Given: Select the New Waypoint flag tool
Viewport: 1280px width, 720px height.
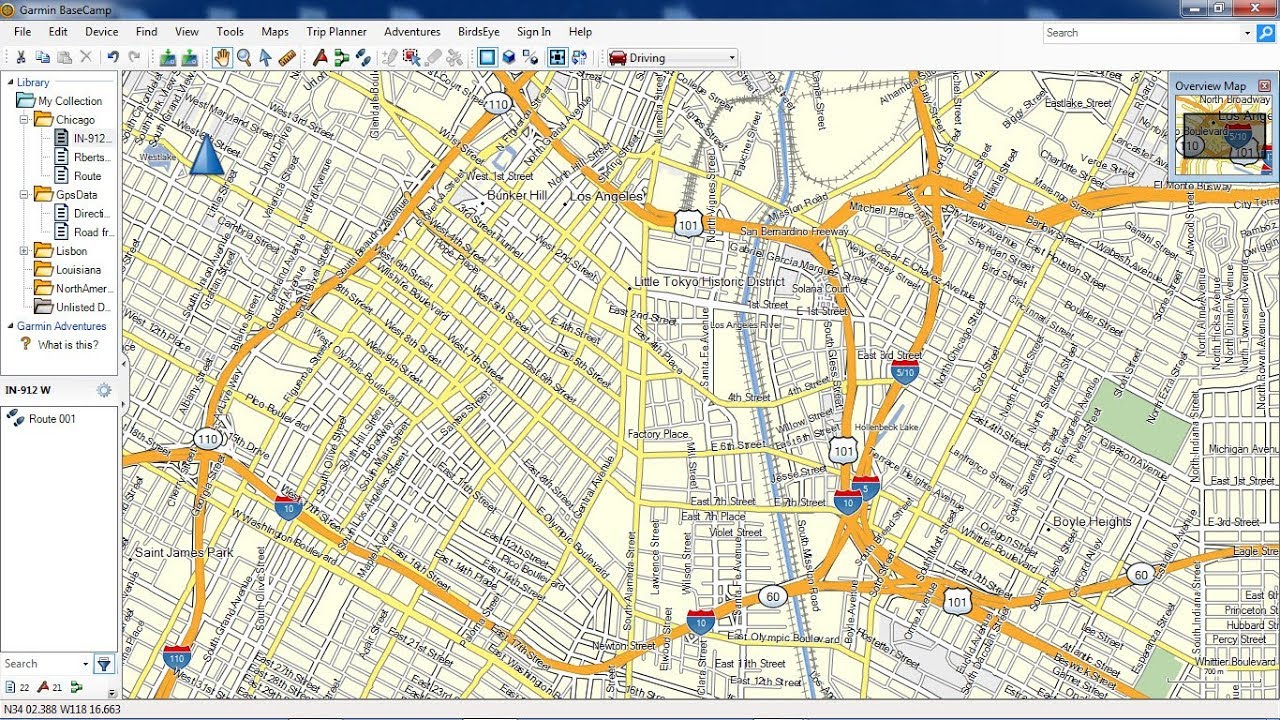Looking at the screenshot, I should pyautogui.click(x=320, y=58).
